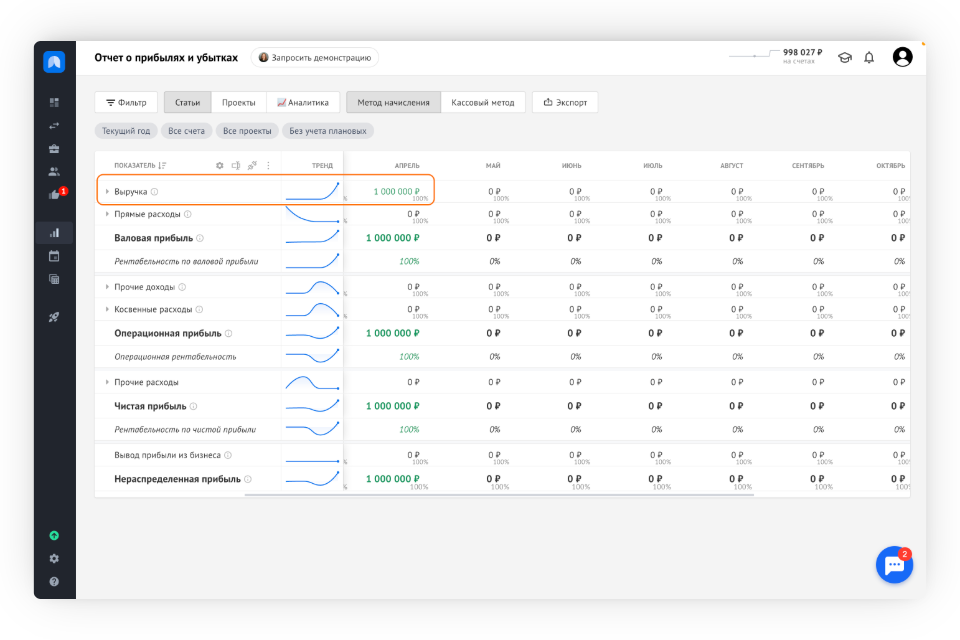Click info icon next to Прочие доходы
This screenshot has width=960, height=640.
click(182, 287)
